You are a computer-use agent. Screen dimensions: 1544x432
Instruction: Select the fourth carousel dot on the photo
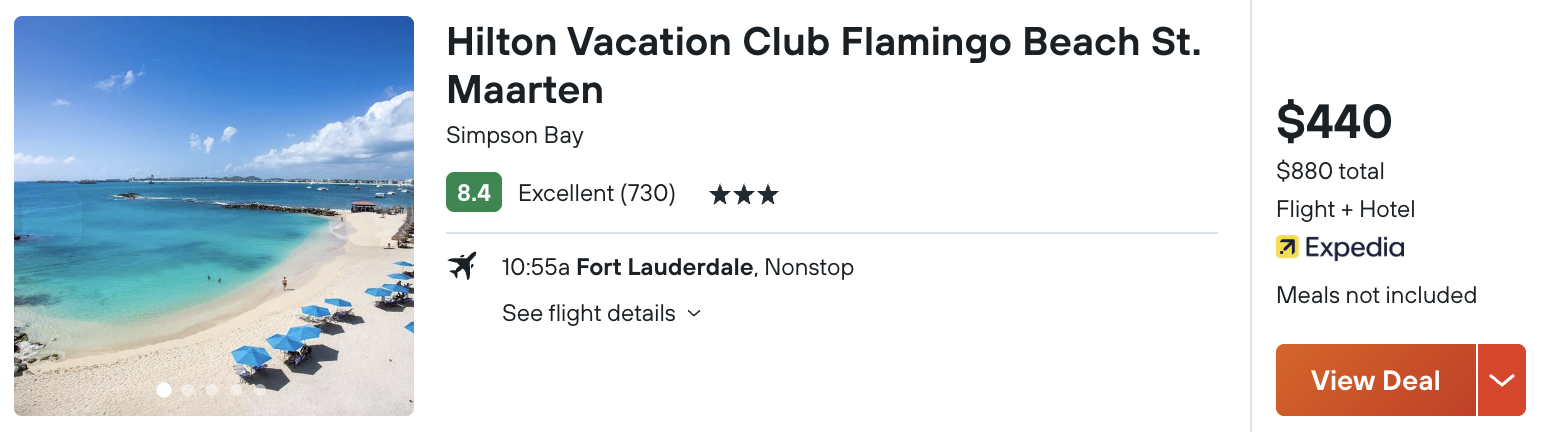pyautogui.click(x=236, y=390)
